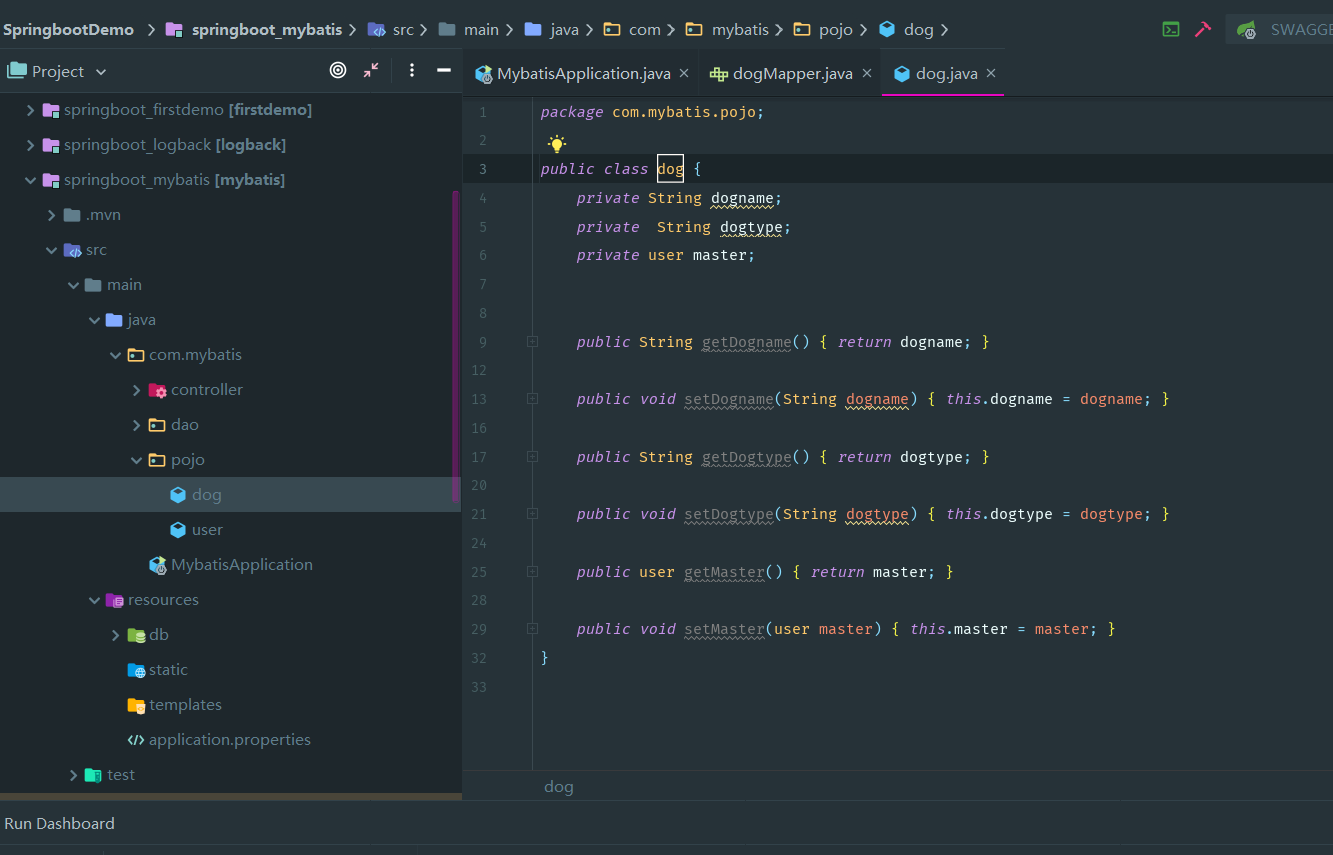Click SpringbootDemo in the breadcrumb

pyautogui.click(x=68, y=30)
